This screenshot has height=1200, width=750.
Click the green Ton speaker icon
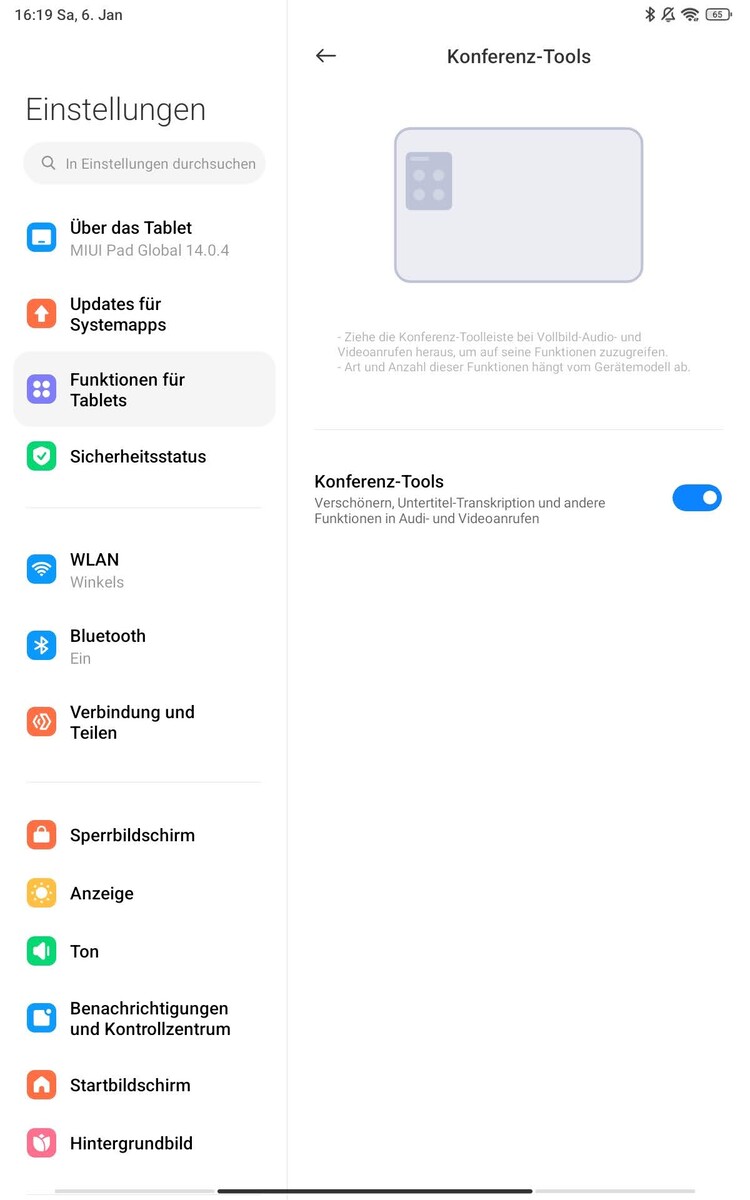[41, 951]
